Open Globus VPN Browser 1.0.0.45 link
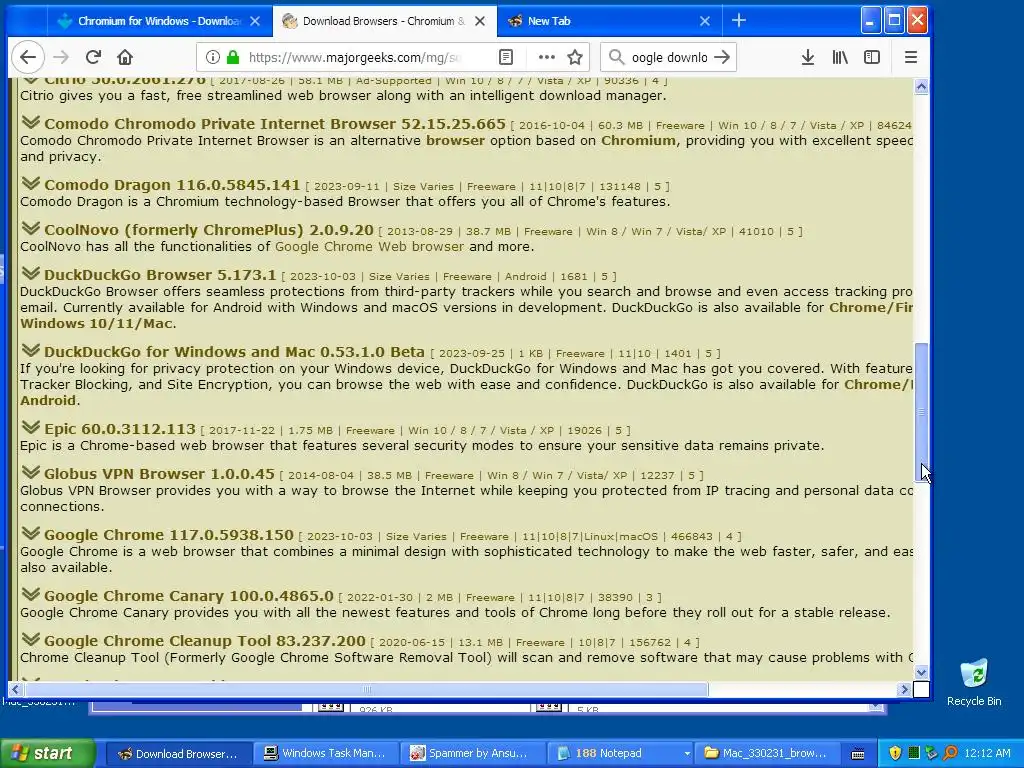1024x768 pixels. [x=159, y=474]
